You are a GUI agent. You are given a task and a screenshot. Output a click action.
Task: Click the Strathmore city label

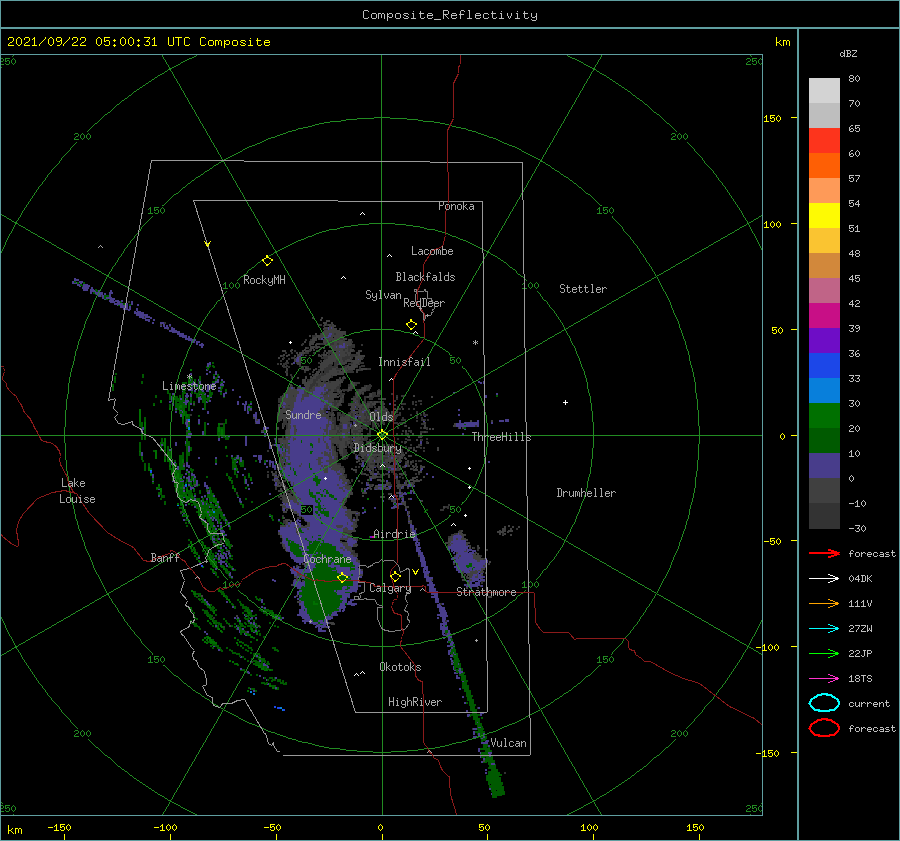coord(486,592)
